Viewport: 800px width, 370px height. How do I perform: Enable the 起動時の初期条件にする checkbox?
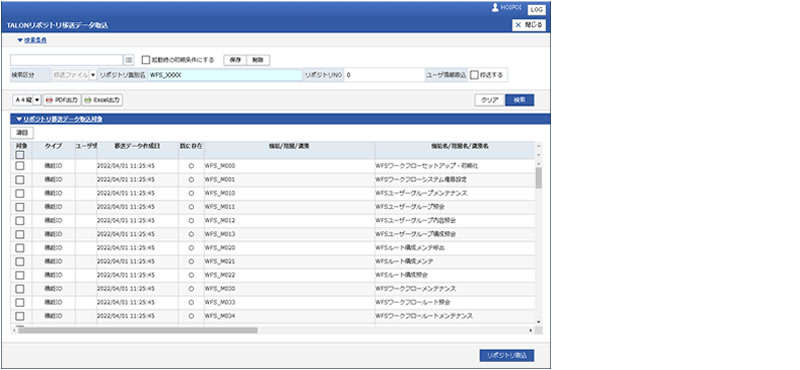pyautogui.click(x=146, y=60)
